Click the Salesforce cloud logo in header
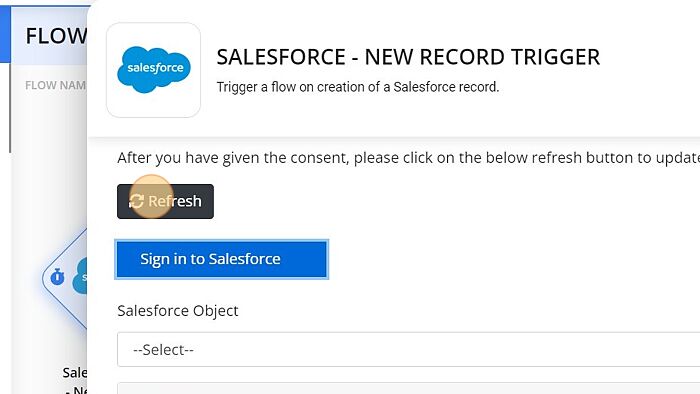Viewport: 700px width, 394px height. tap(154, 70)
